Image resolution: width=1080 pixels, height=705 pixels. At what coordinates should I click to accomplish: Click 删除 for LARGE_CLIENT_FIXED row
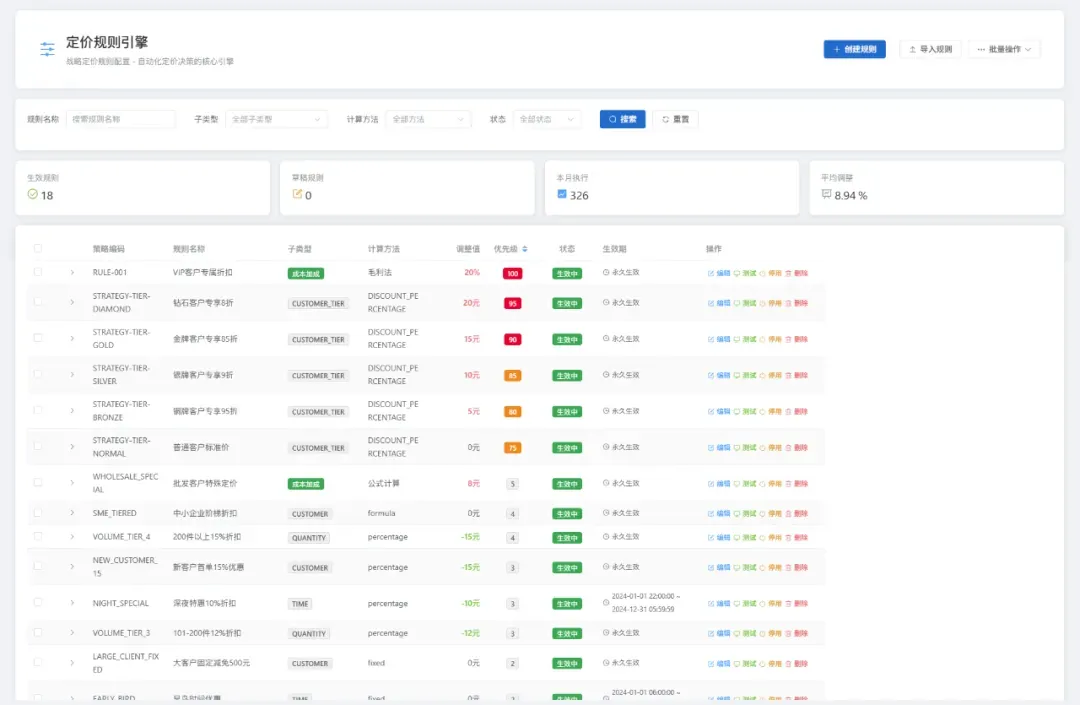point(797,664)
